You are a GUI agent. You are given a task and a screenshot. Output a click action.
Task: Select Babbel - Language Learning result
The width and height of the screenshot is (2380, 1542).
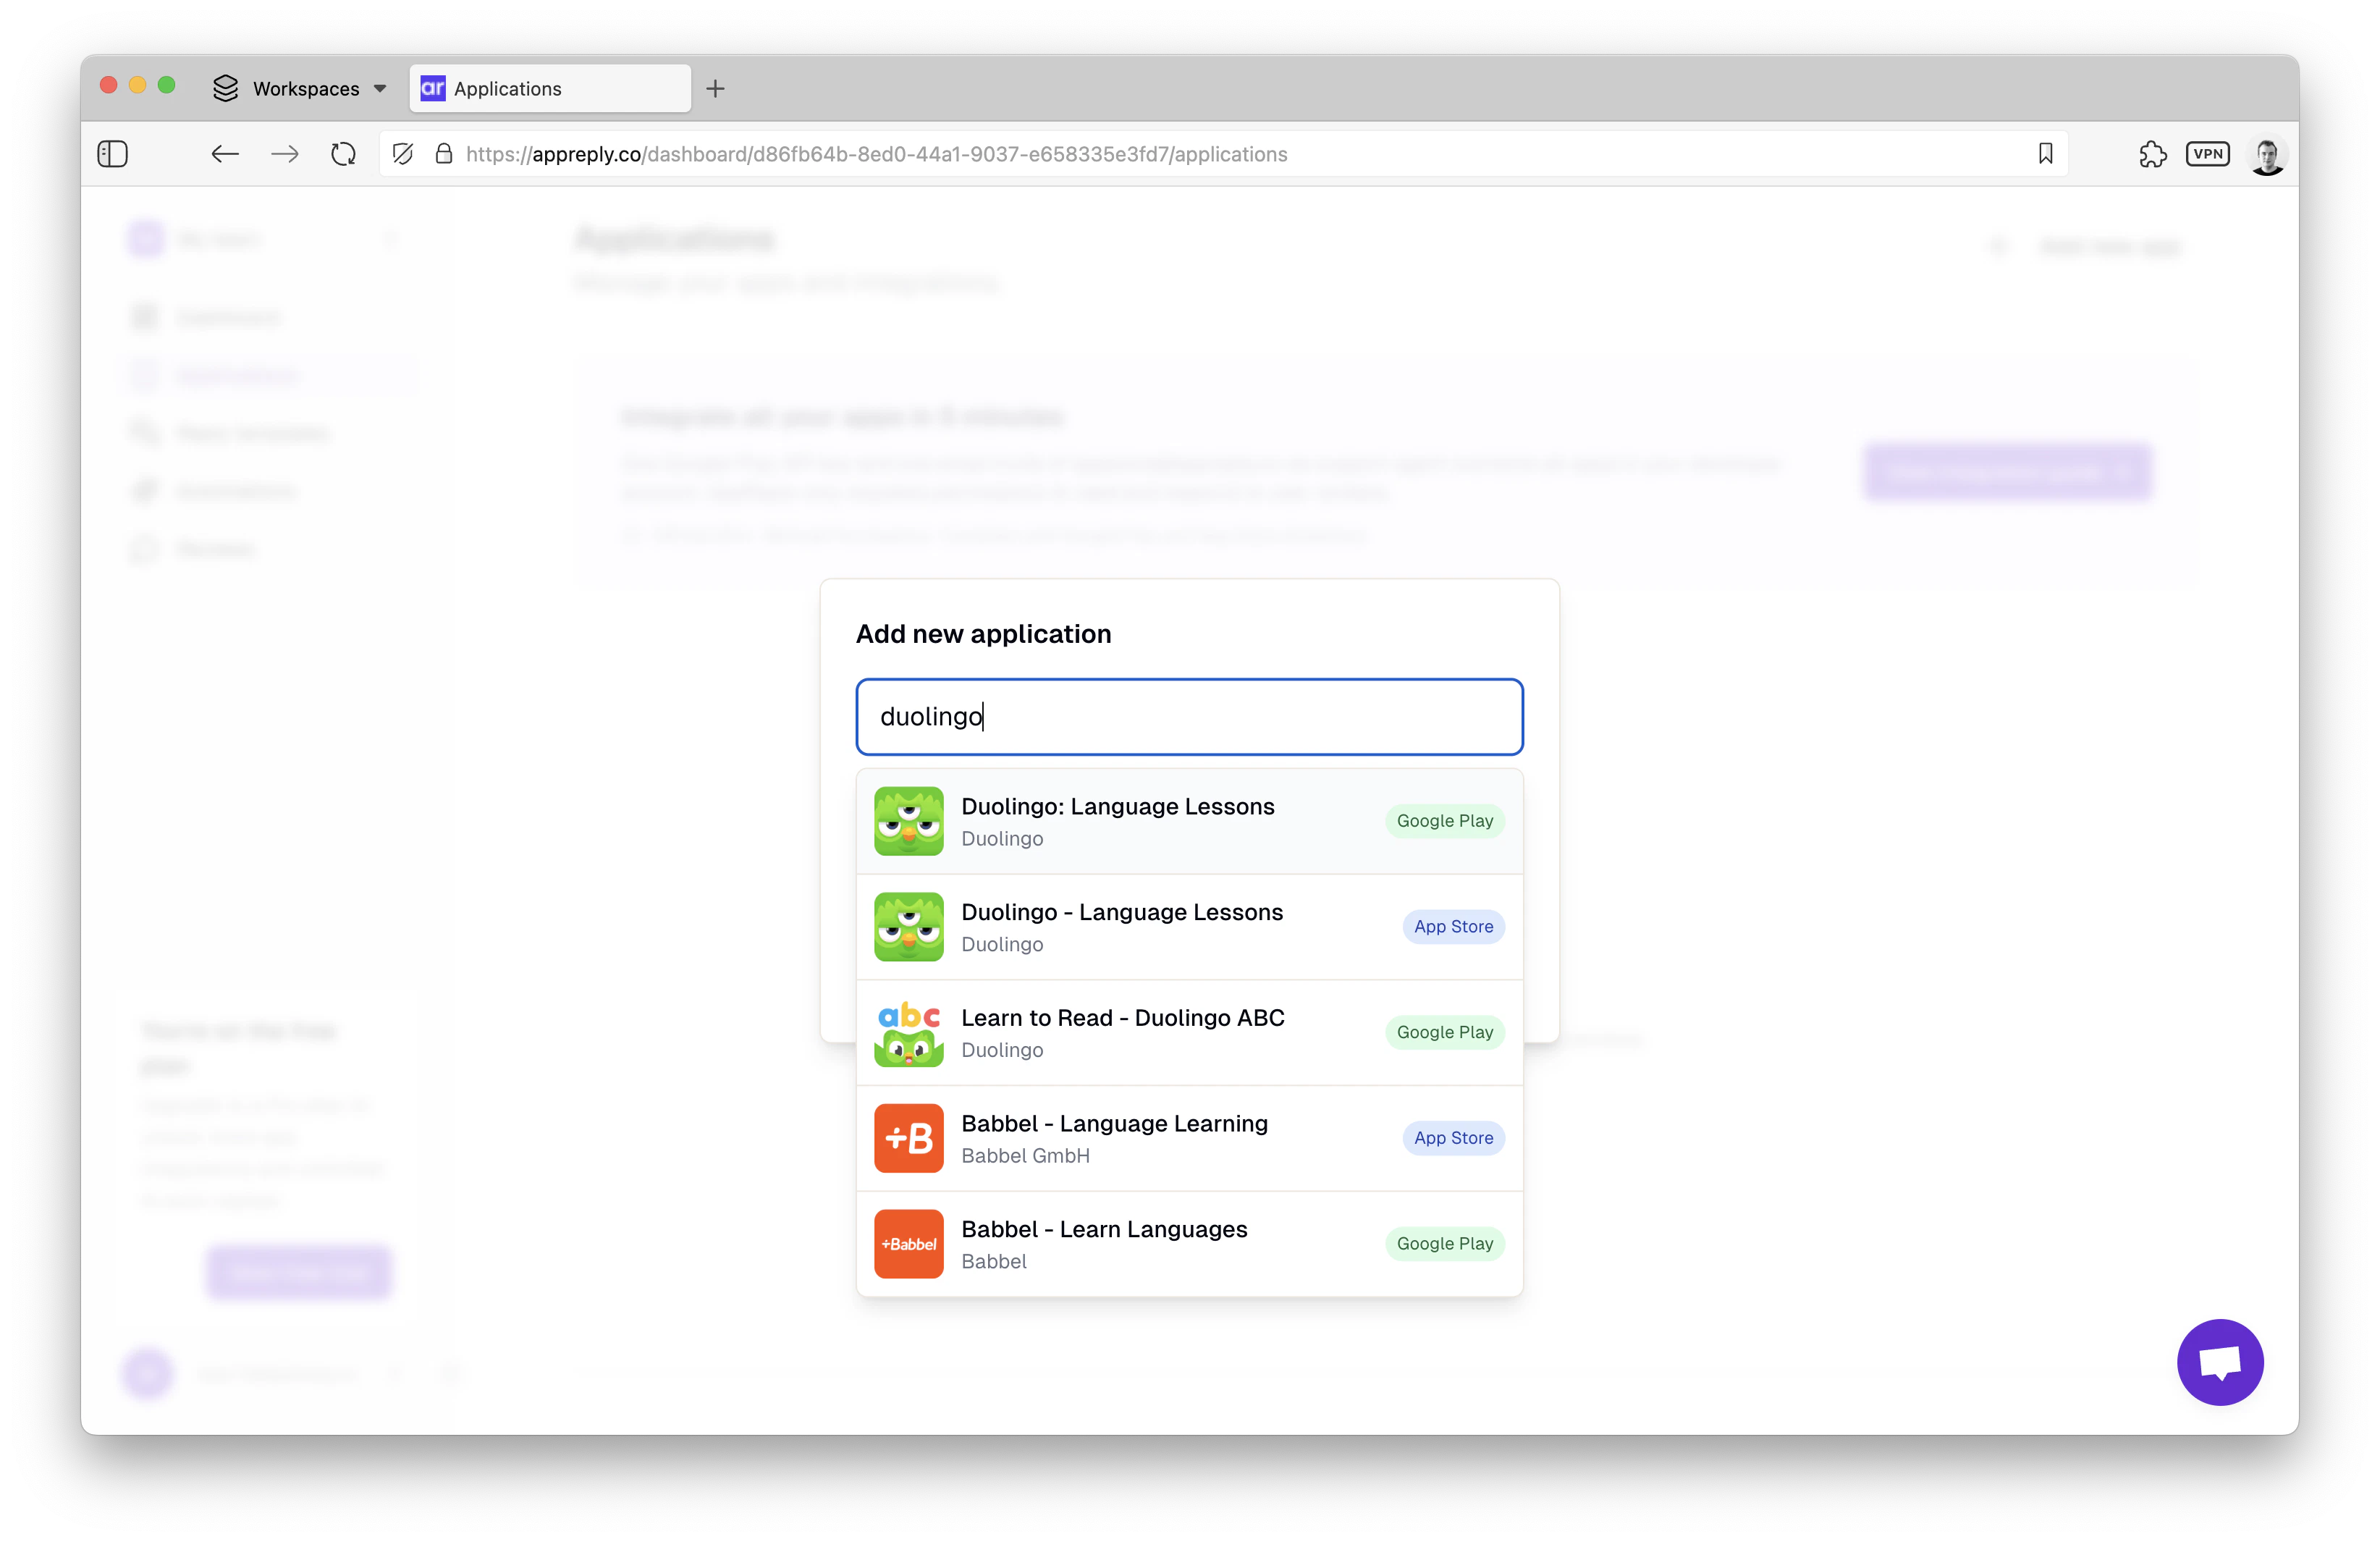click(x=1189, y=1138)
